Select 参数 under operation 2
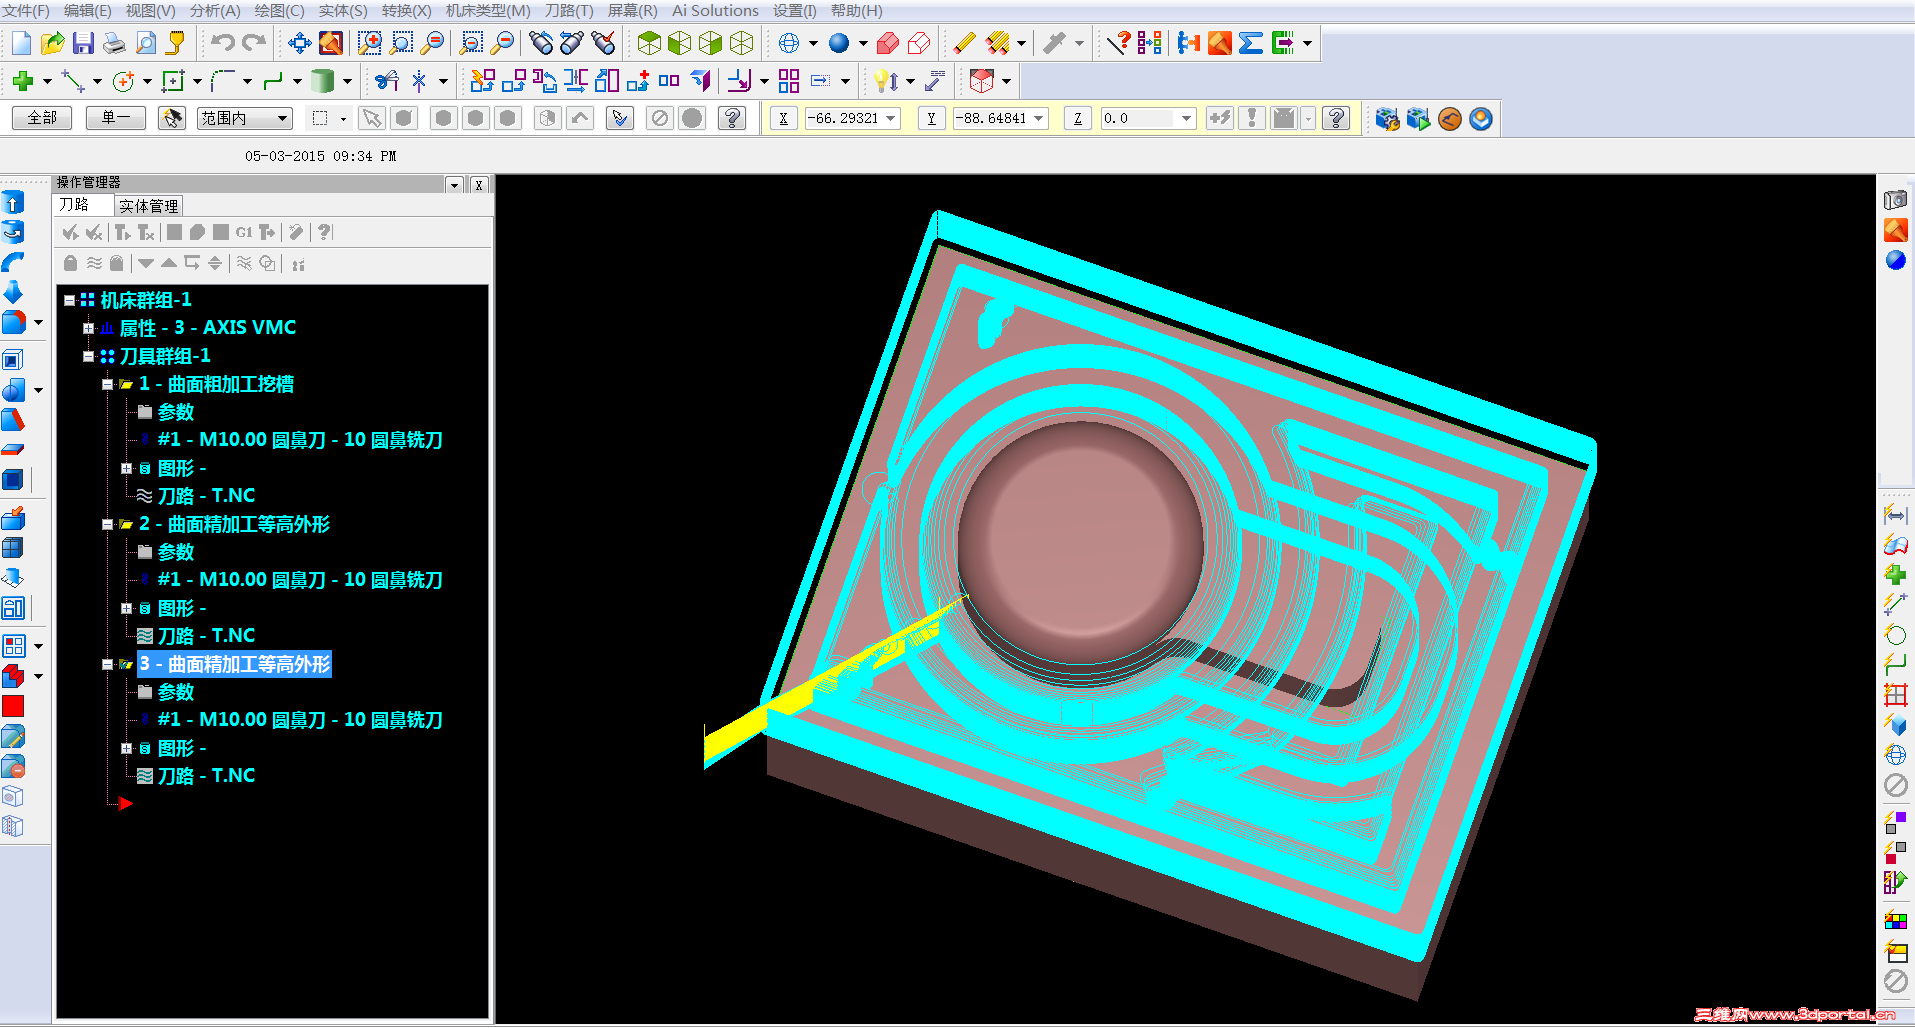 [176, 552]
